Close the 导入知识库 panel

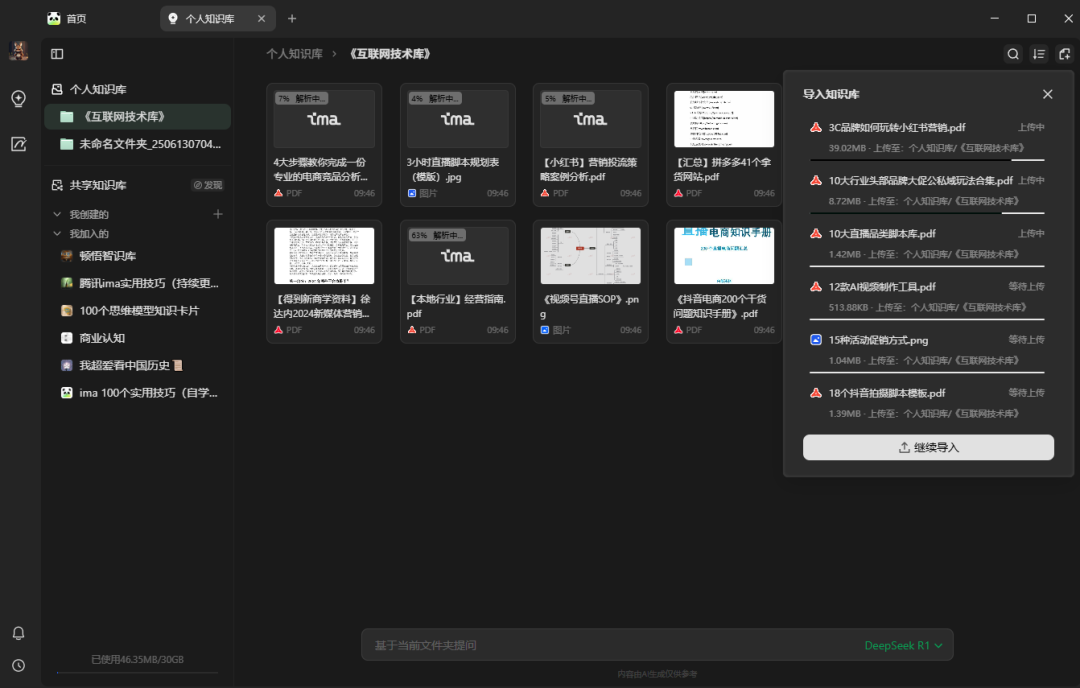pyautogui.click(x=1047, y=94)
